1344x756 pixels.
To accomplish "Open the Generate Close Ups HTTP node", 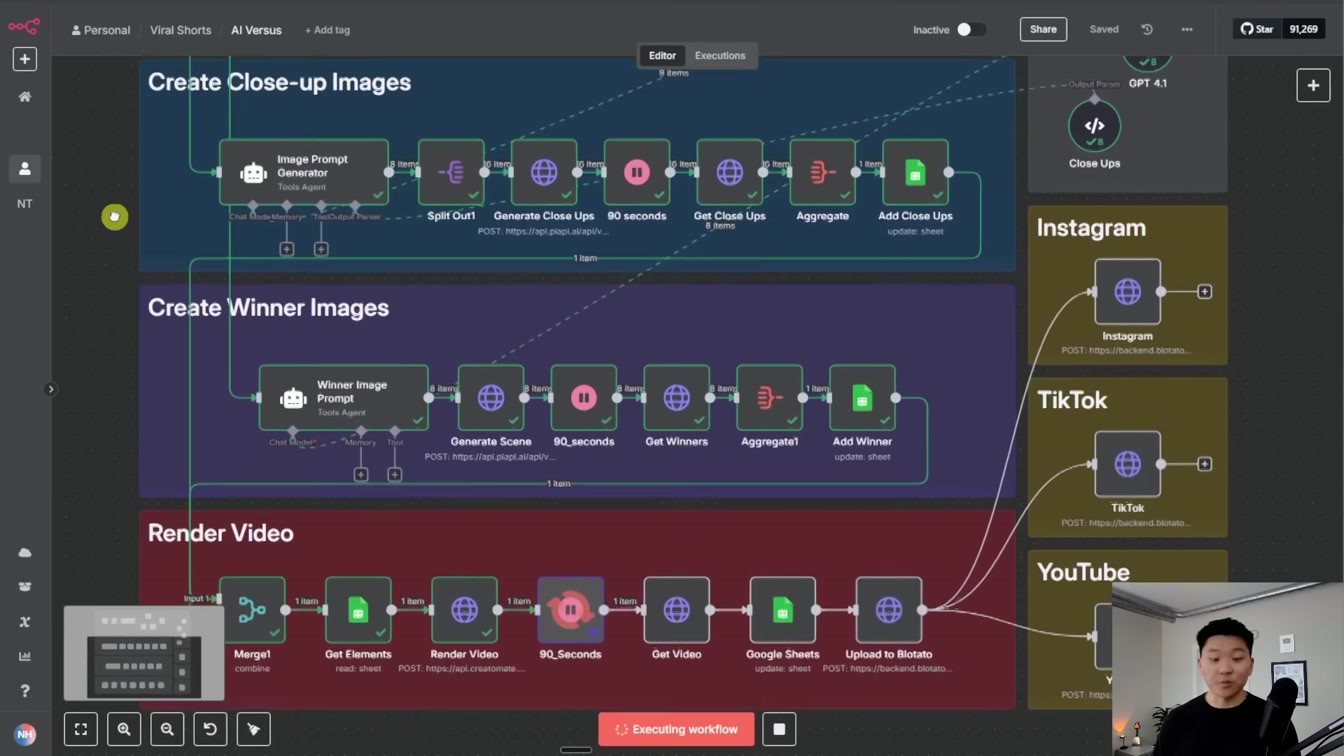I will [x=544, y=172].
